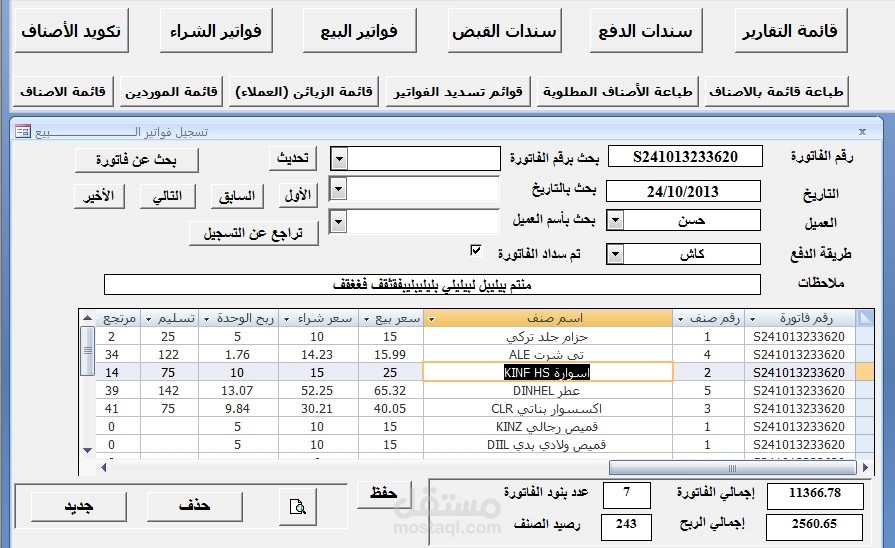Click the horizontal scrollbar thumb of the grid
895x548 pixels.
pos(732,468)
